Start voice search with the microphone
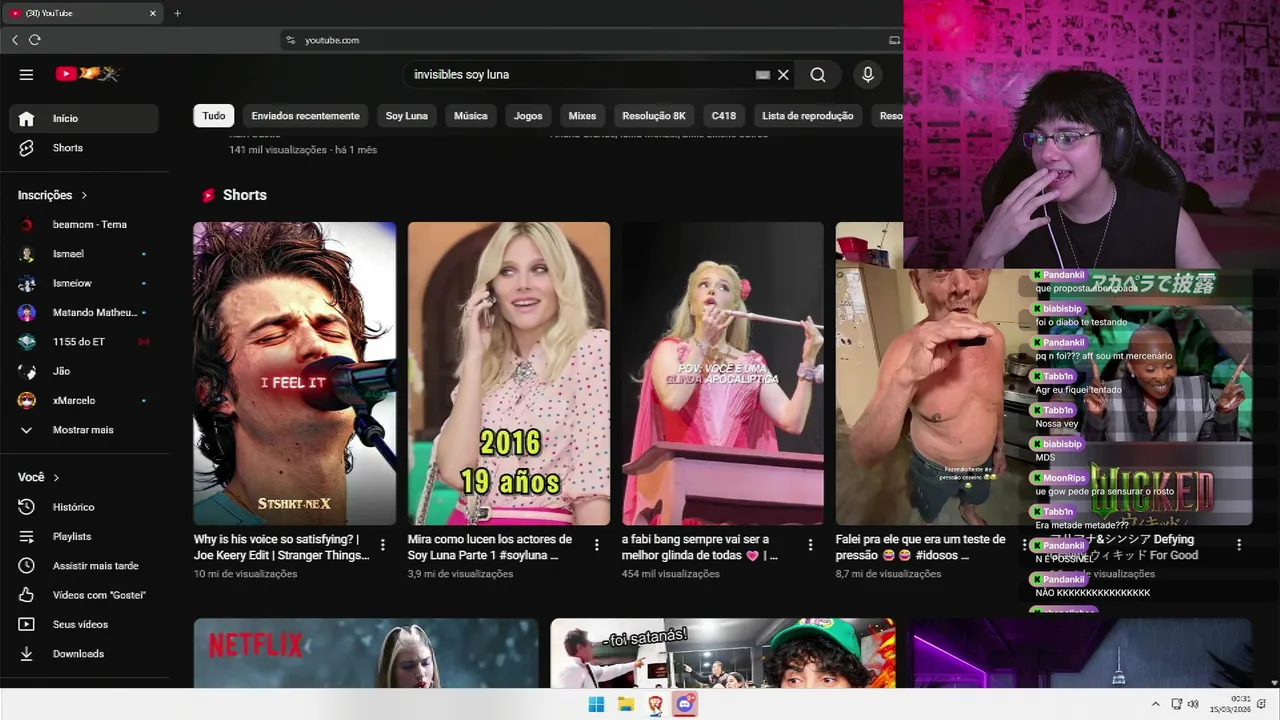The height and width of the screenshot is (720, 1280). point(868,75)
